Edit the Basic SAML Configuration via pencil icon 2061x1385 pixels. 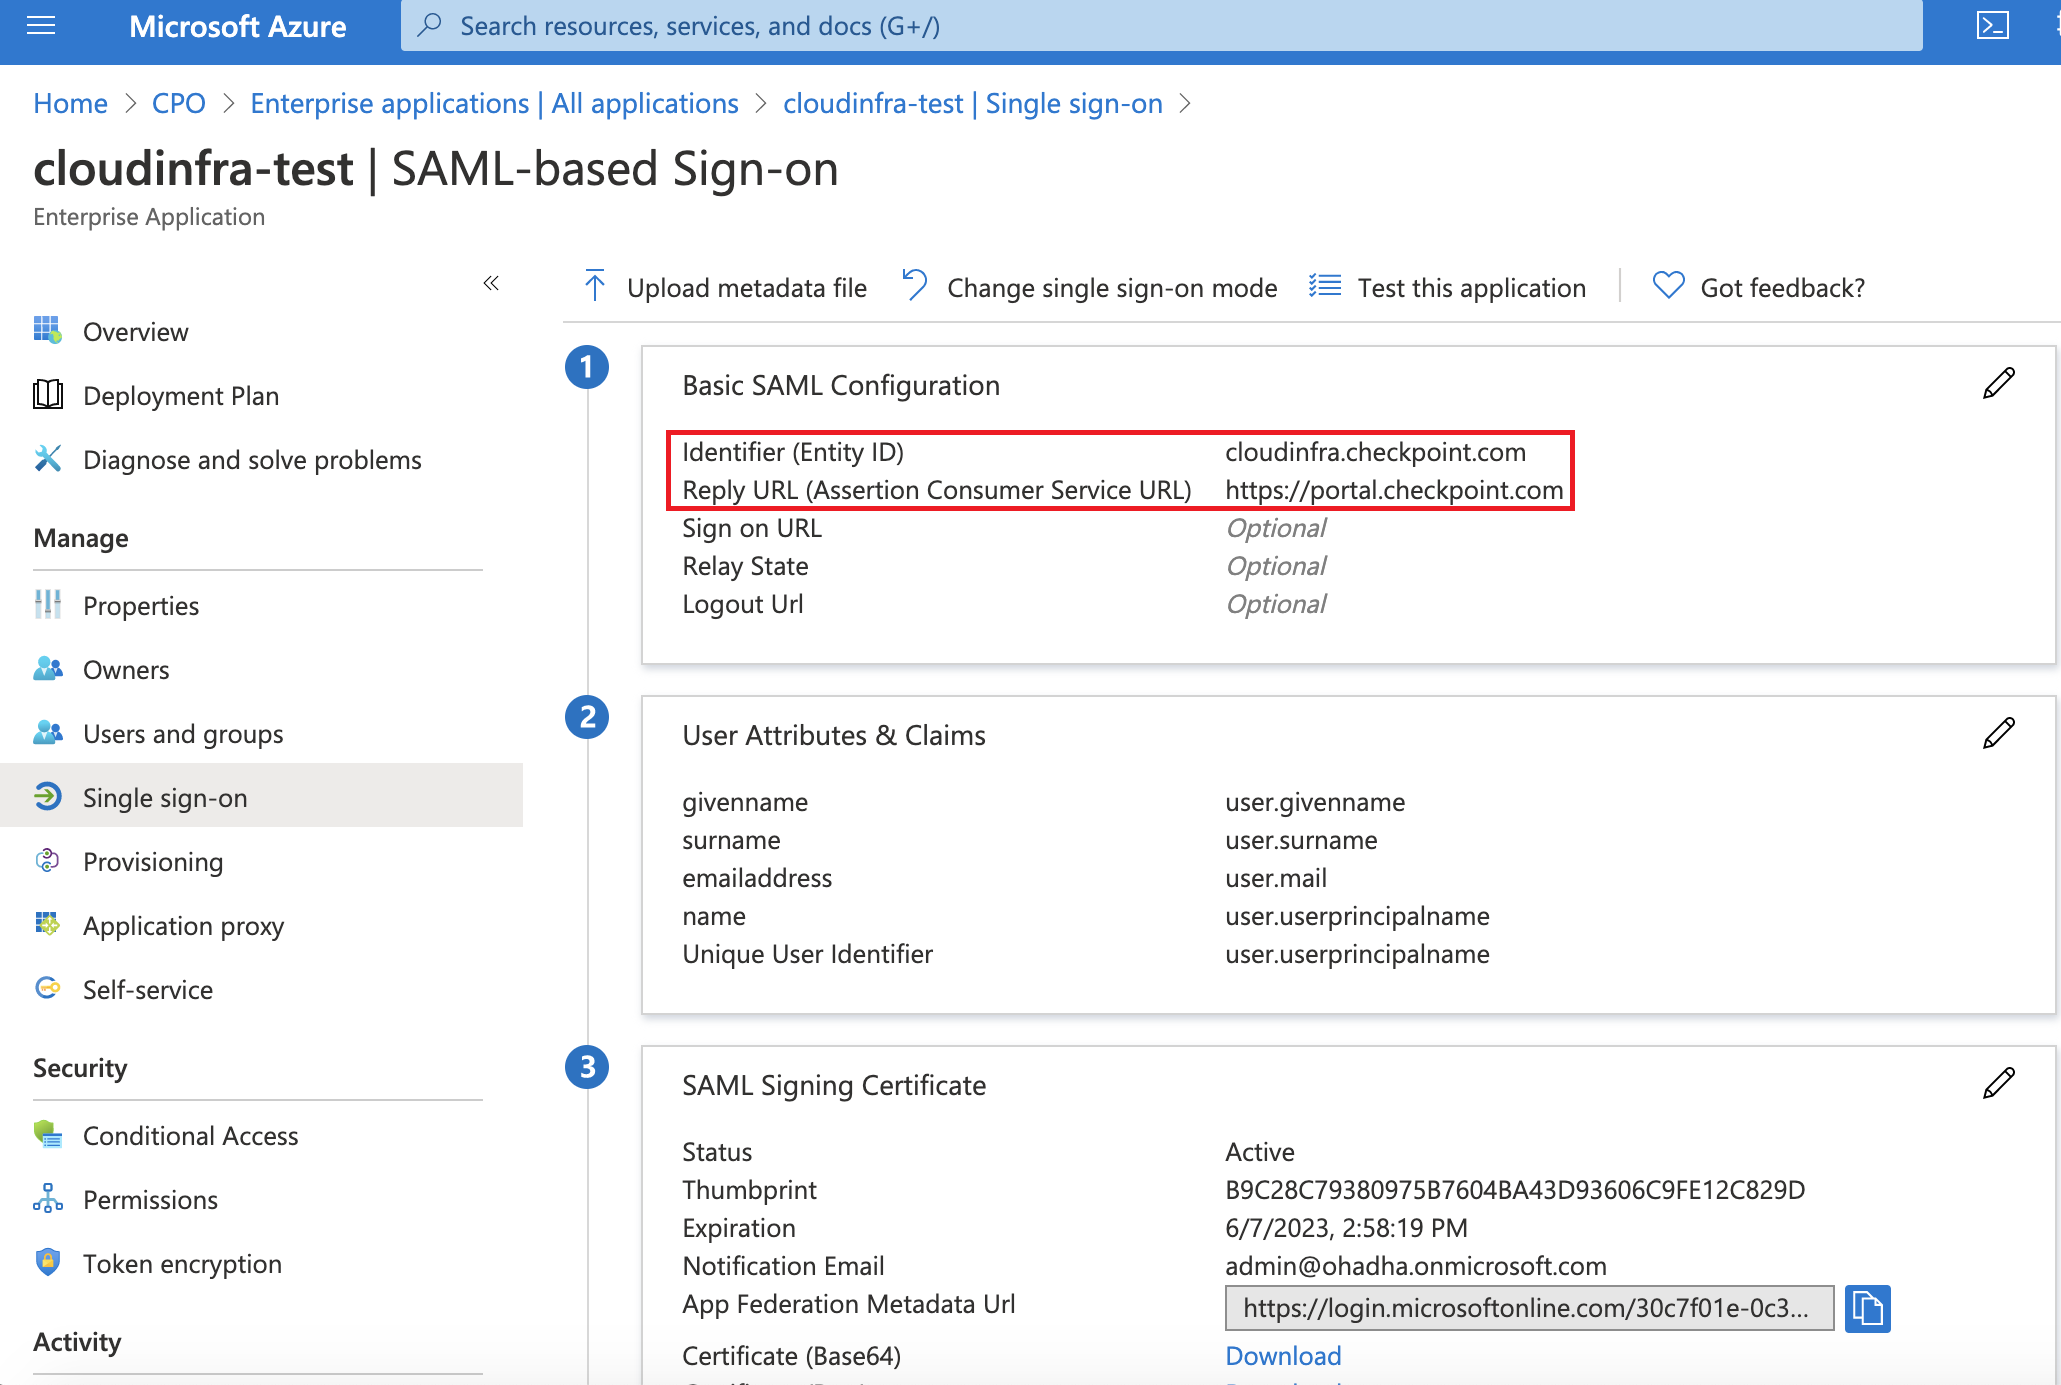tap(1997, 383)
